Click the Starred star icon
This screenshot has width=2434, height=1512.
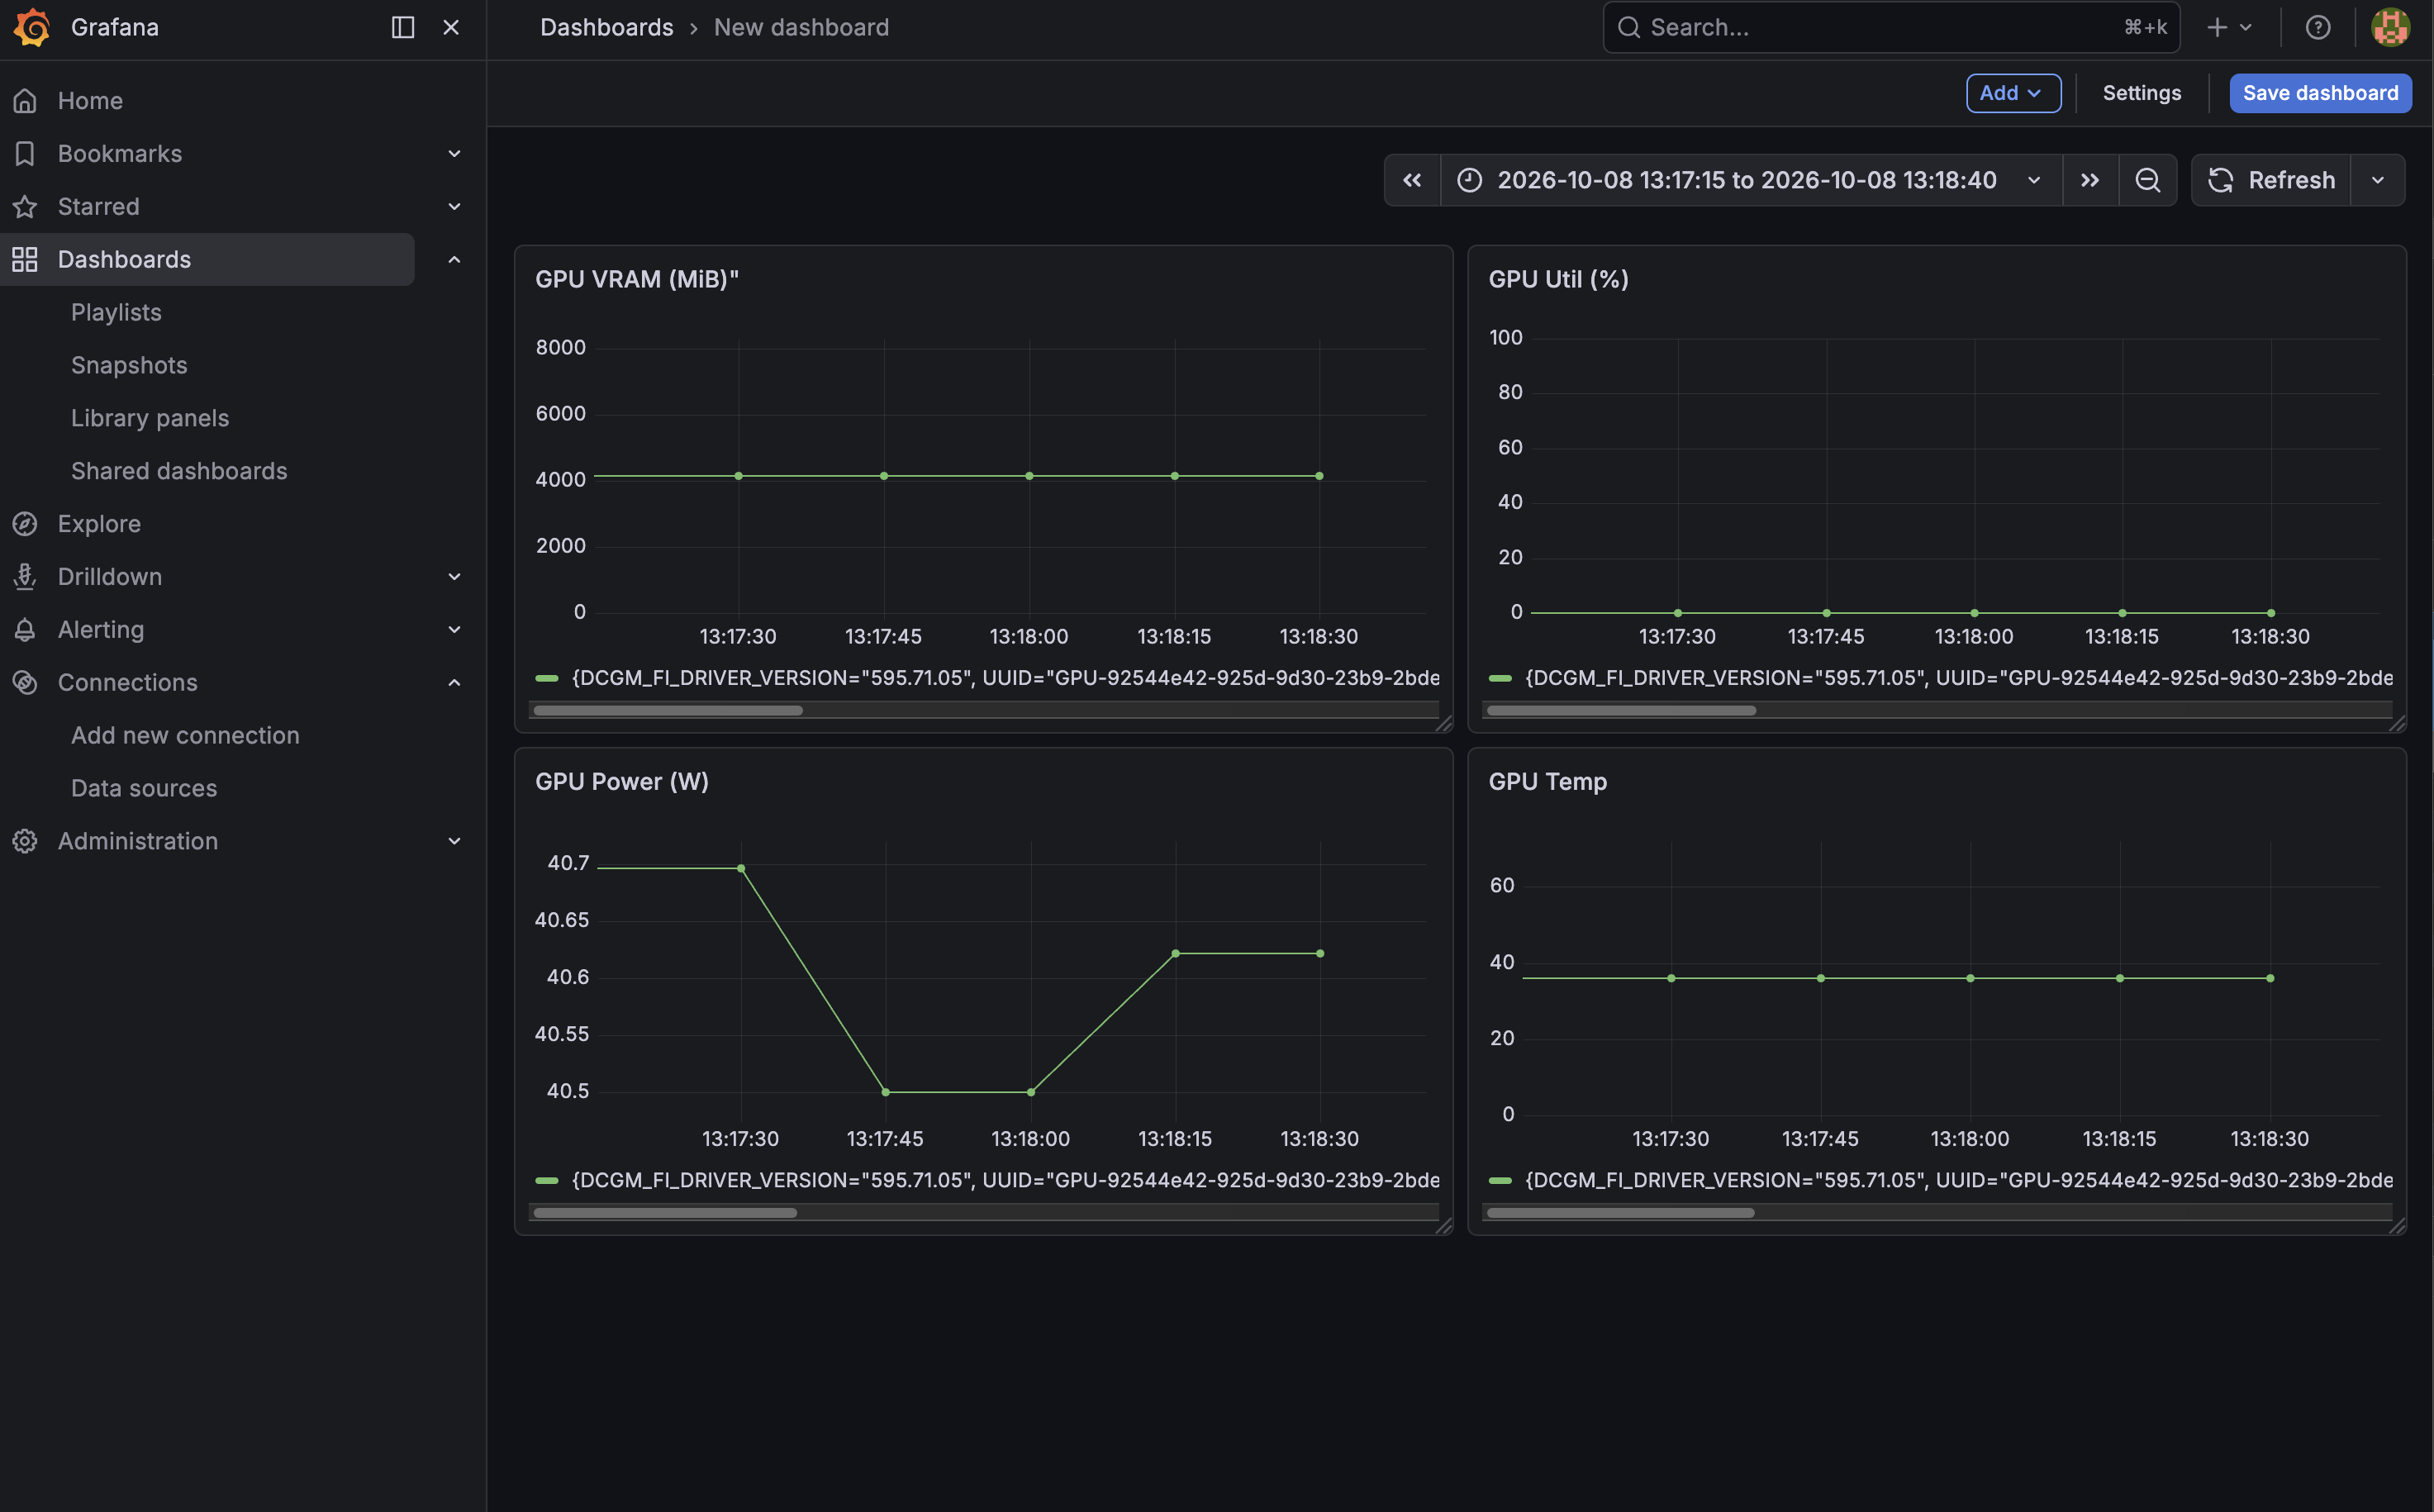[25, 207]
